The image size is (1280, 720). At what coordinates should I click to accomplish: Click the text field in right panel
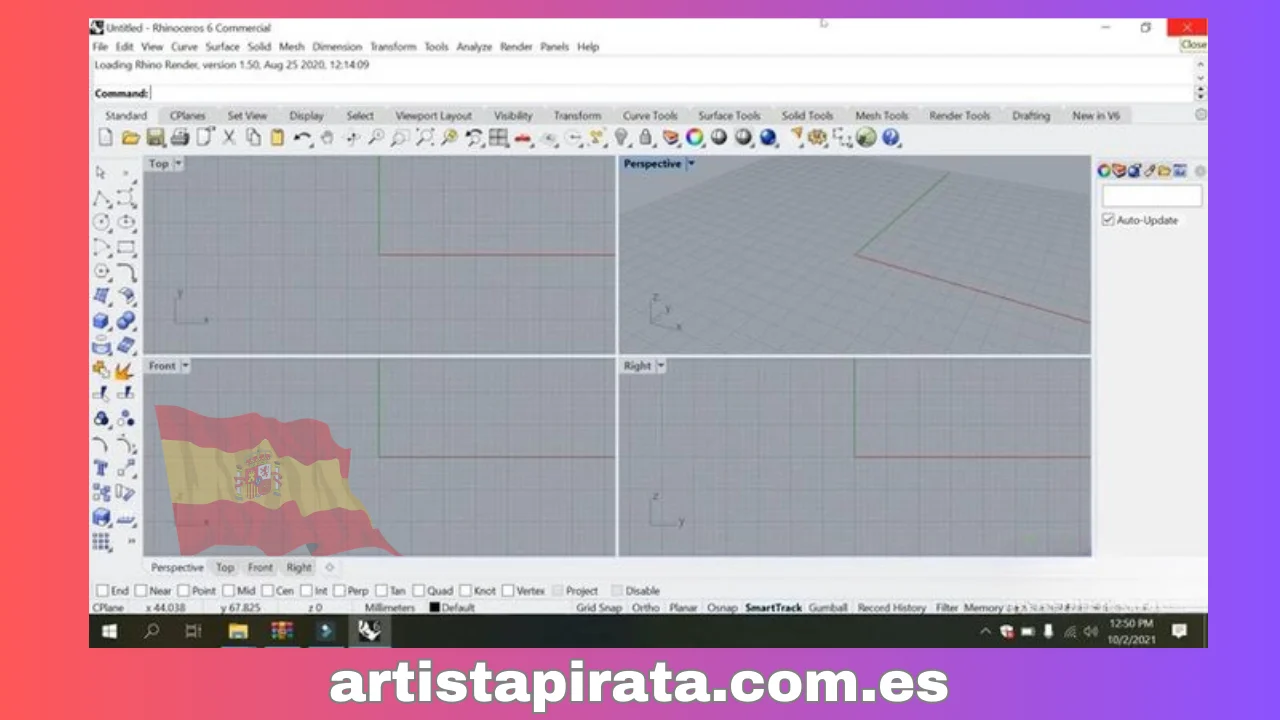[x=1152, y=196]
